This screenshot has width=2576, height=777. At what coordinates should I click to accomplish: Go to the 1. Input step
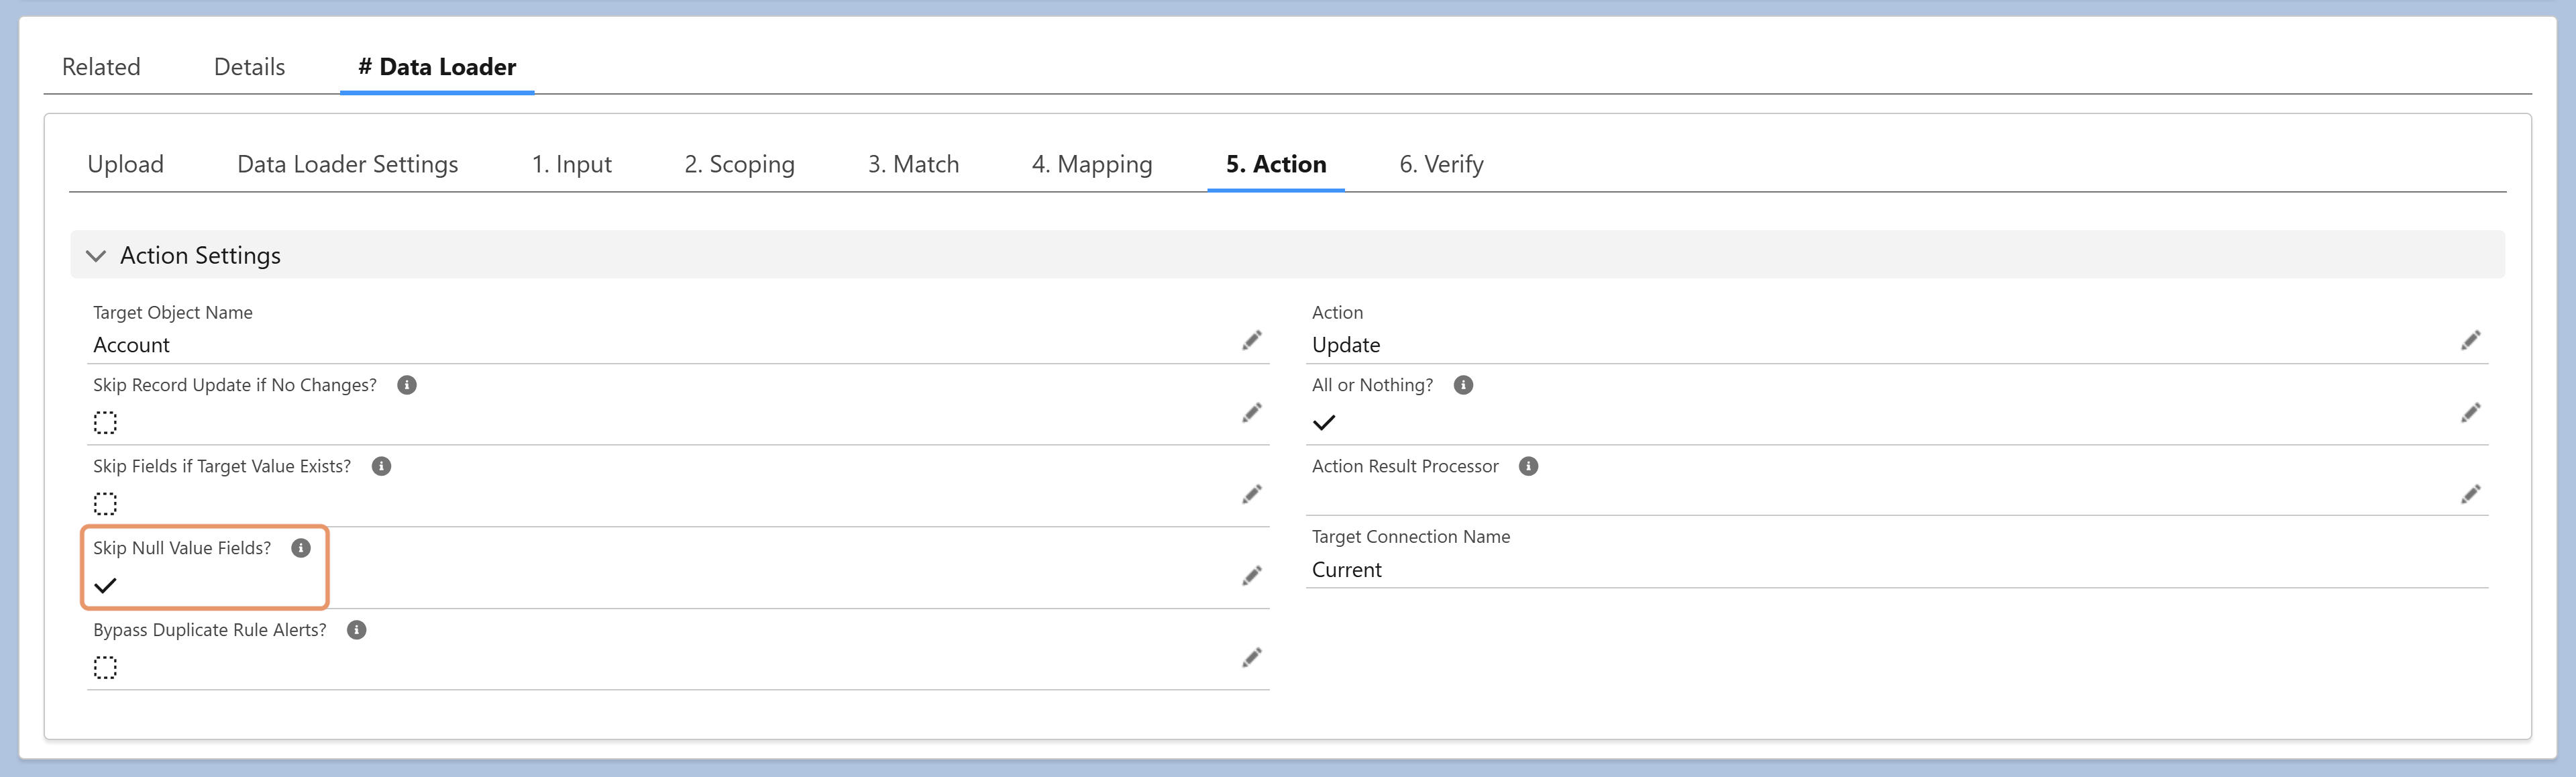tap(571, 164)
